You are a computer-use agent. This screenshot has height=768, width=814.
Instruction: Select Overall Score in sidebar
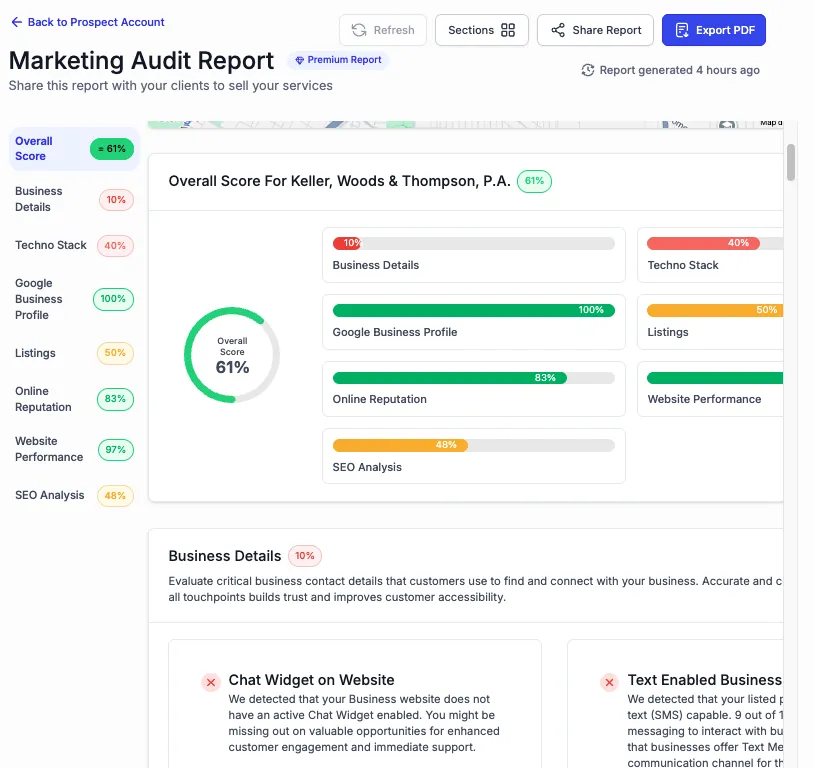(x=74, y=149)
